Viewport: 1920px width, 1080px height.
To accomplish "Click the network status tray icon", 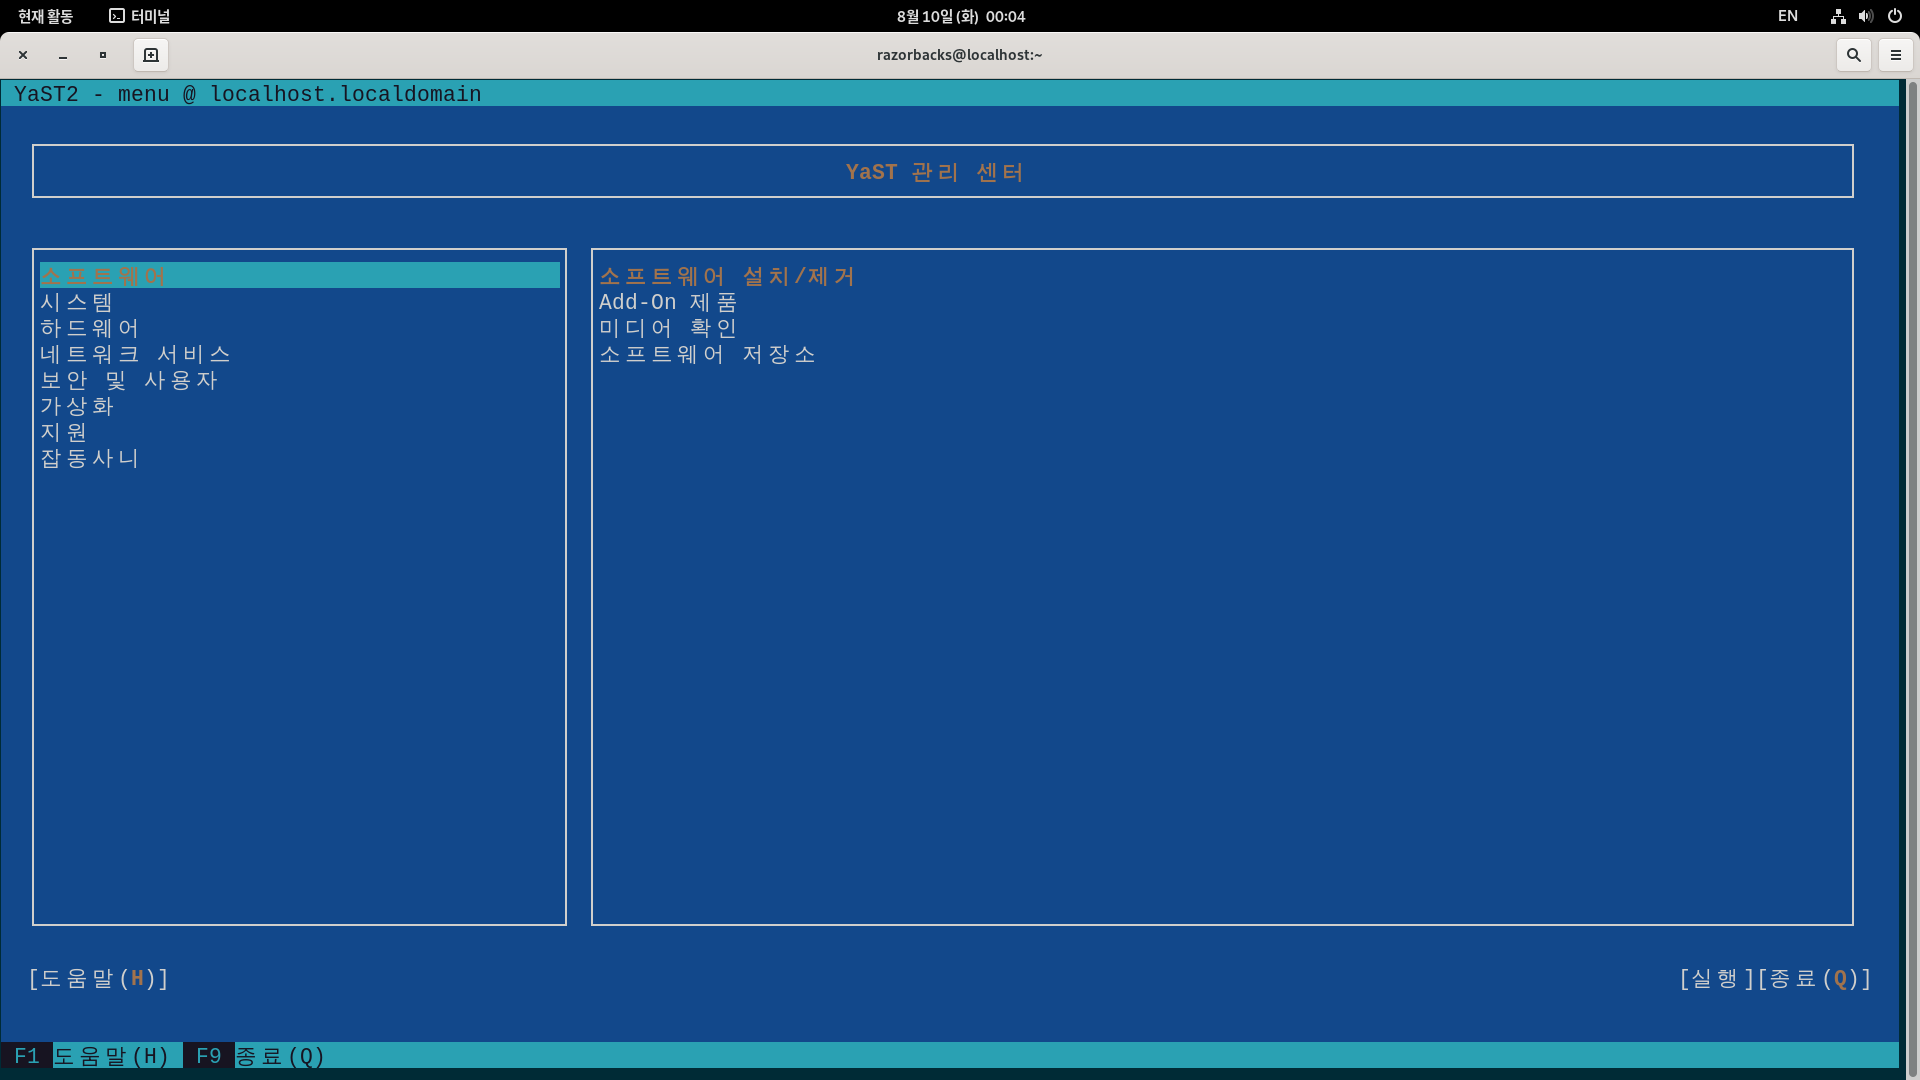I will 1838,16.
